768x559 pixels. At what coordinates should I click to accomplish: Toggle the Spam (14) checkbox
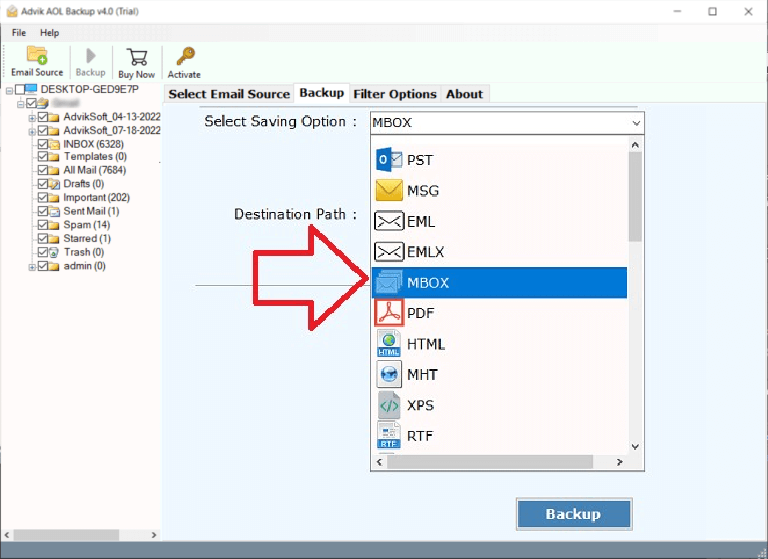click(43, 225)
